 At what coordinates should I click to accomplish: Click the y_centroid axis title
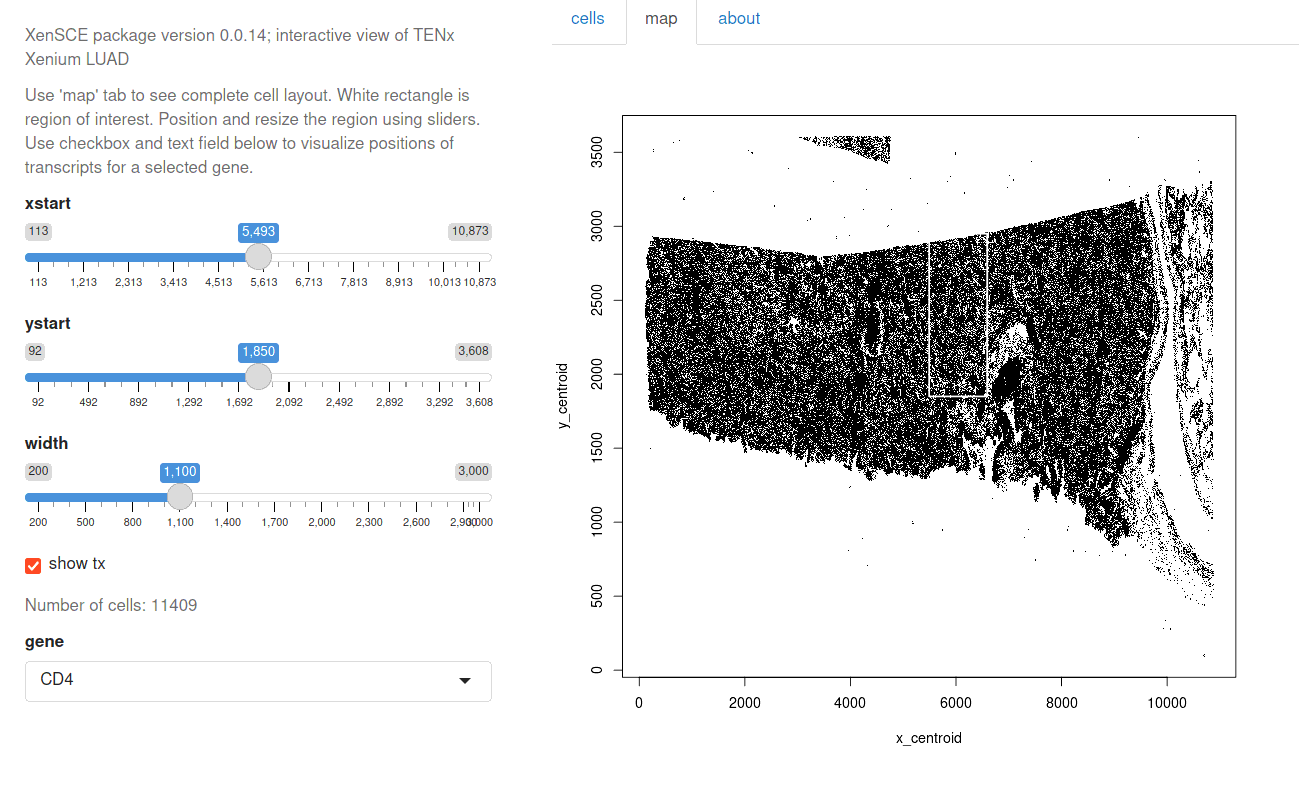tap(564, 396)
